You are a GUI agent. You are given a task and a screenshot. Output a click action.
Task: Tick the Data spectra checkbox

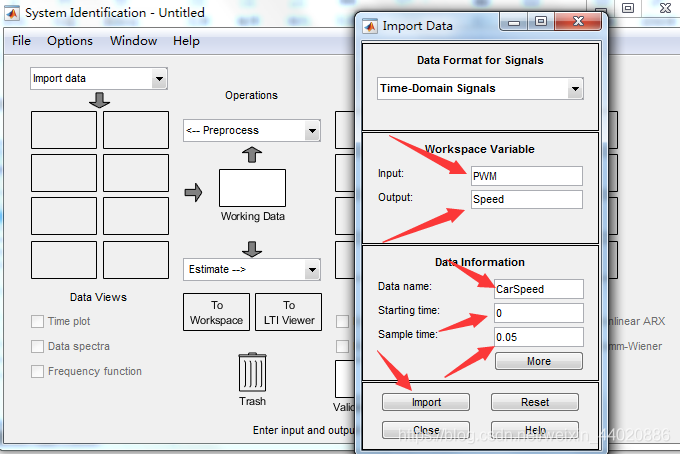37,346
